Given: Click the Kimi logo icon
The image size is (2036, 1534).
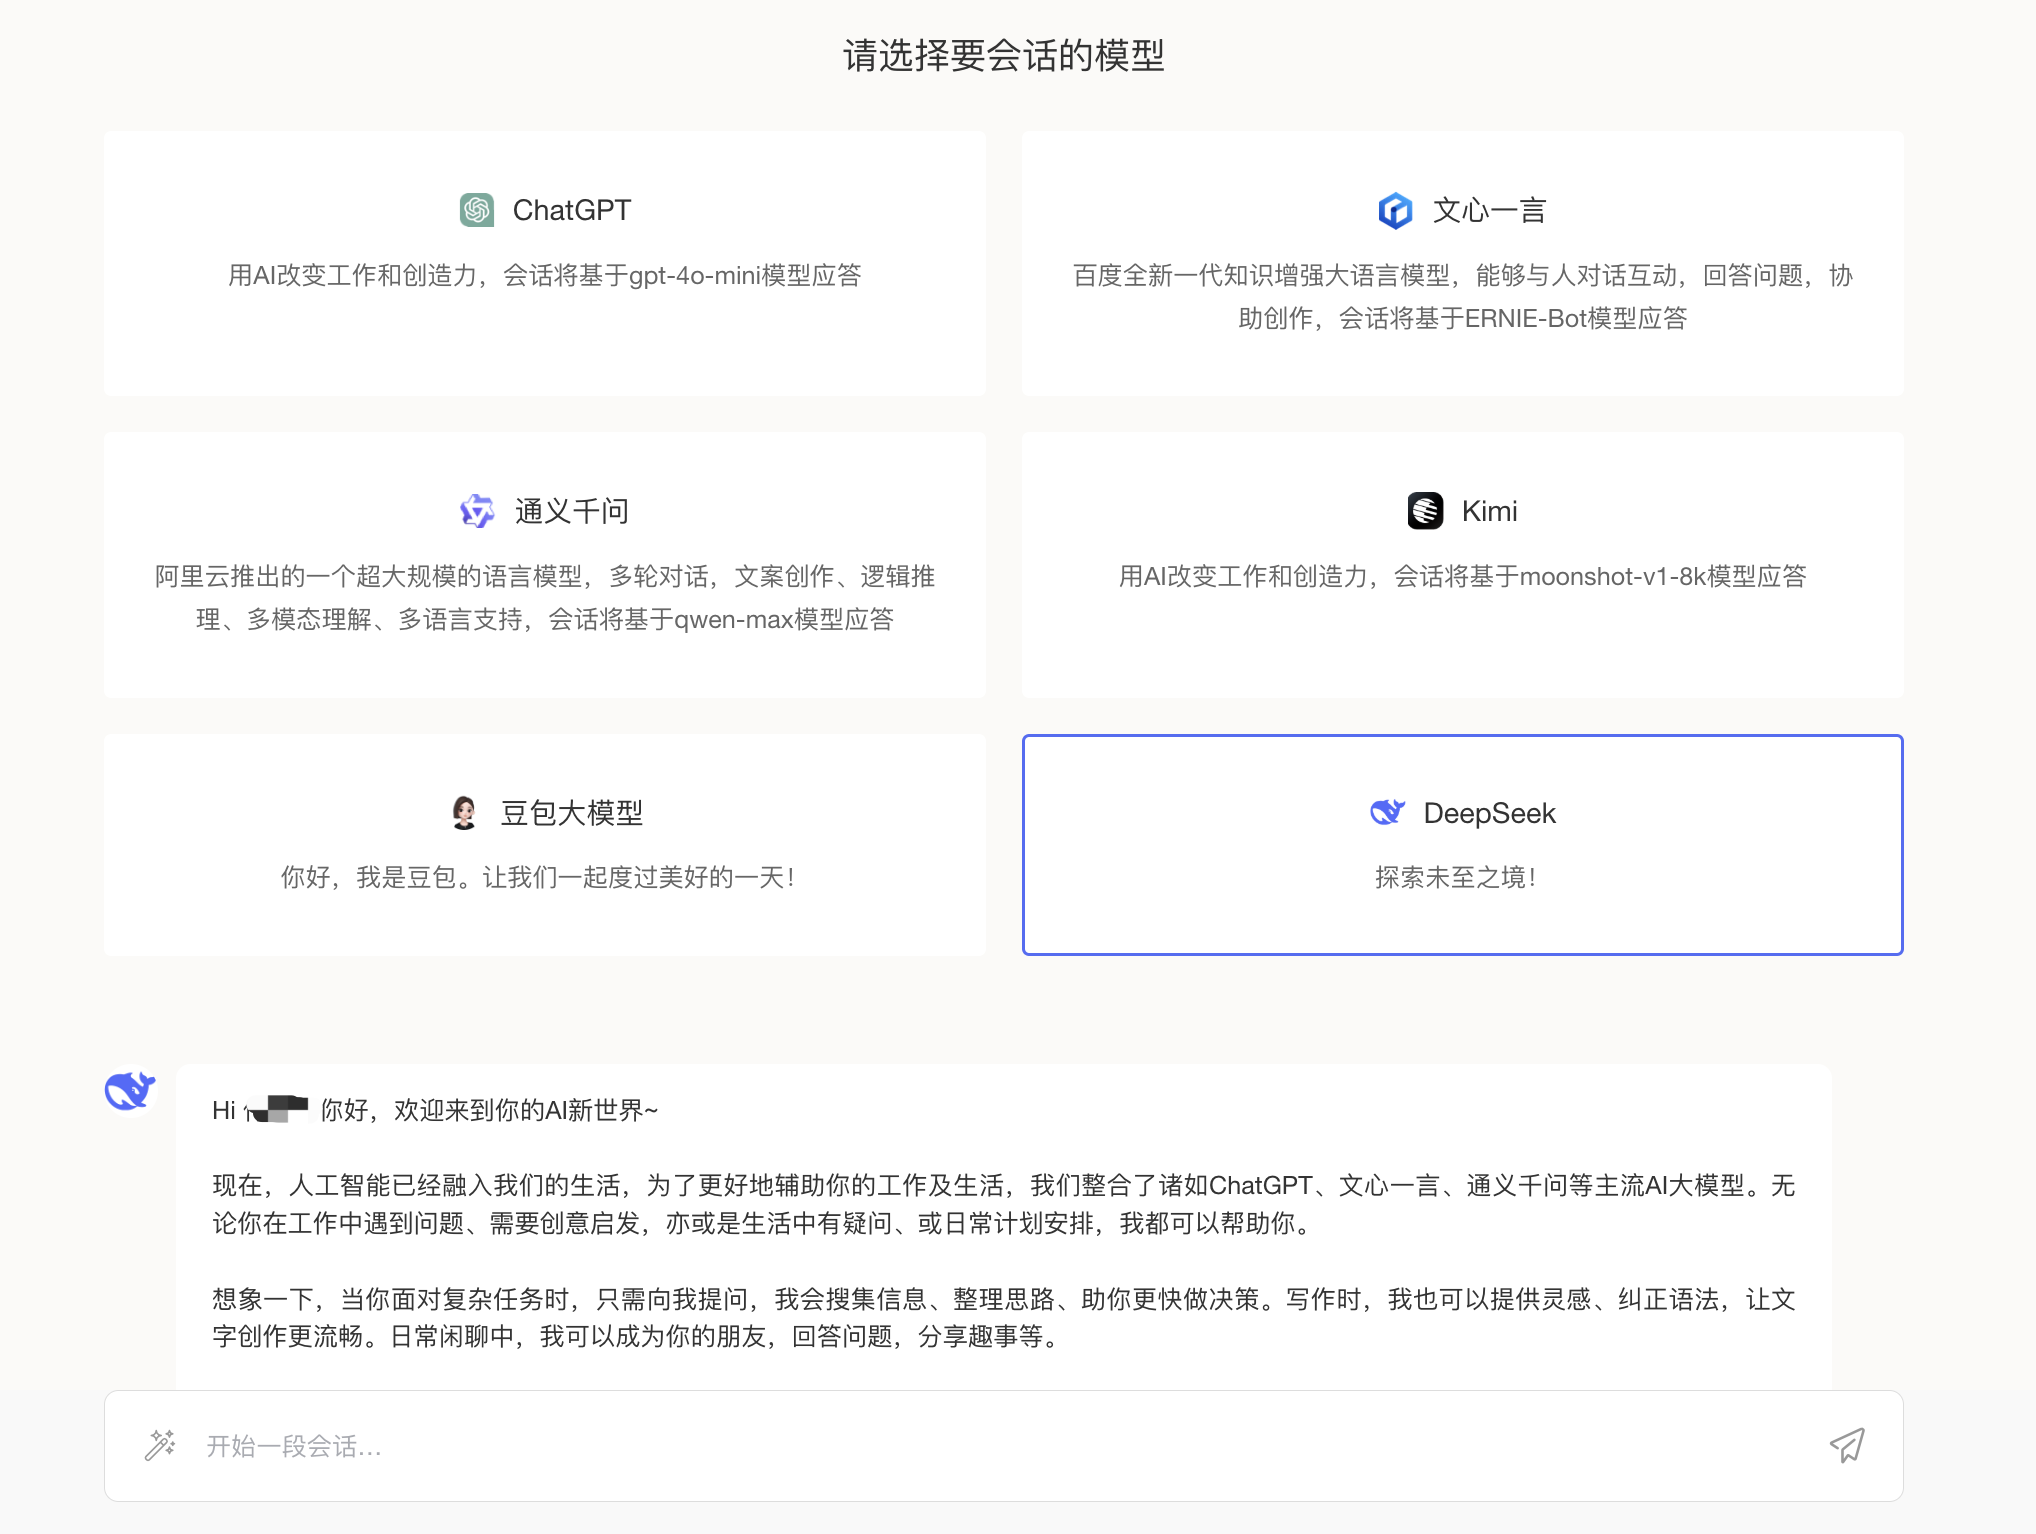Looking at the screenshot, I should pyautogui.click(x=1425, y=511).
